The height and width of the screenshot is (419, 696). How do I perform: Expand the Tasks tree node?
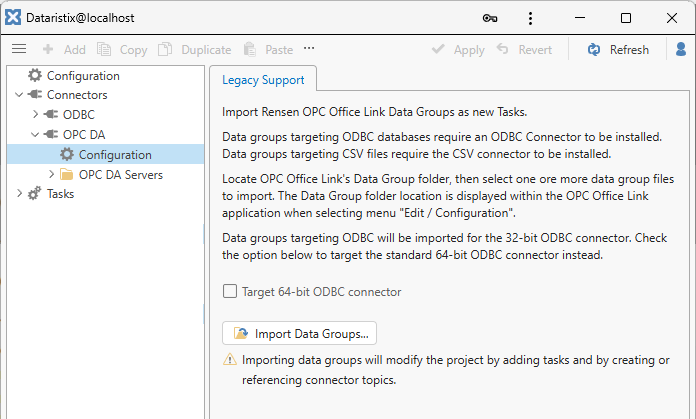pos(20,194)
